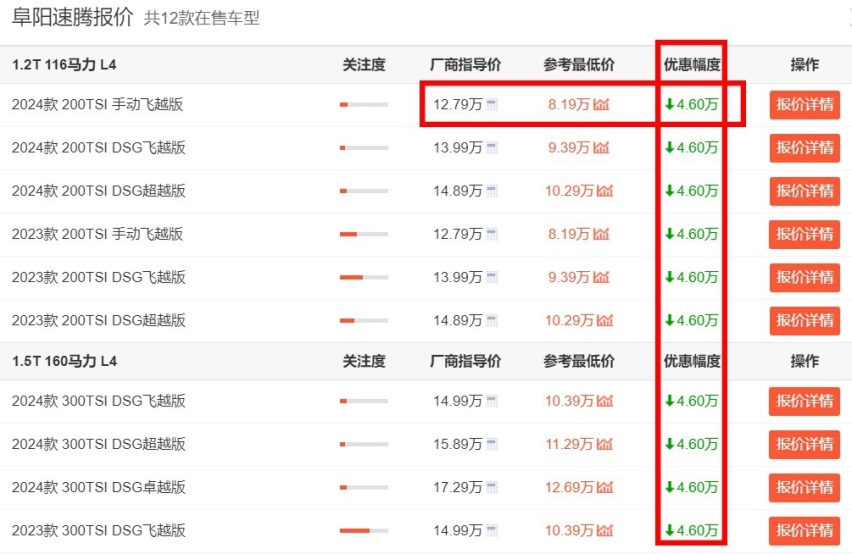Image resolution: width=852 pixels, height=554 pixels.
Task: Select reference price 9.39万 for 2024款 DSG飞越版
Action: [569, 148]
